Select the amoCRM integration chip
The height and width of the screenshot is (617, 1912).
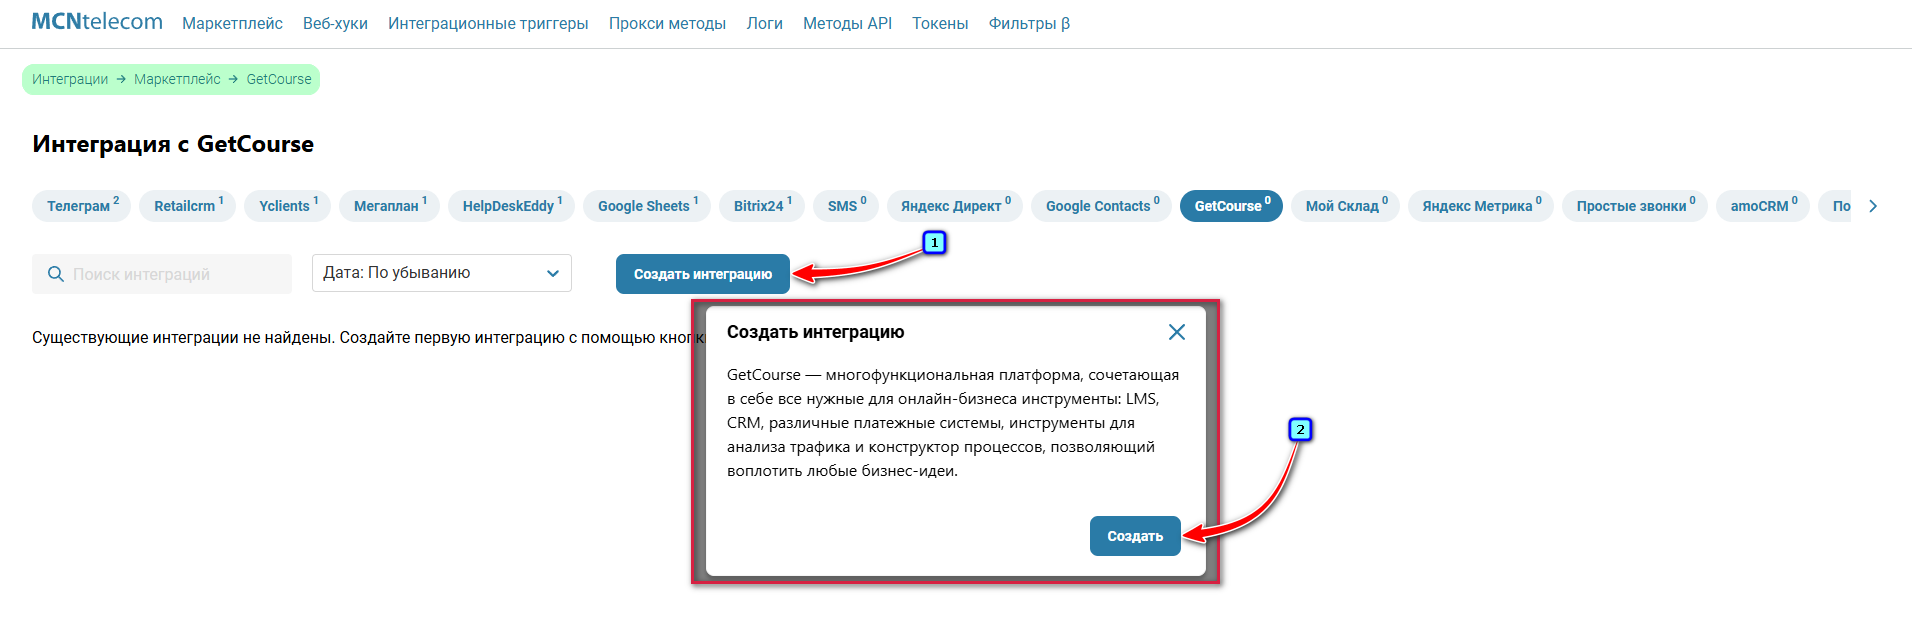click(1763, 206)
